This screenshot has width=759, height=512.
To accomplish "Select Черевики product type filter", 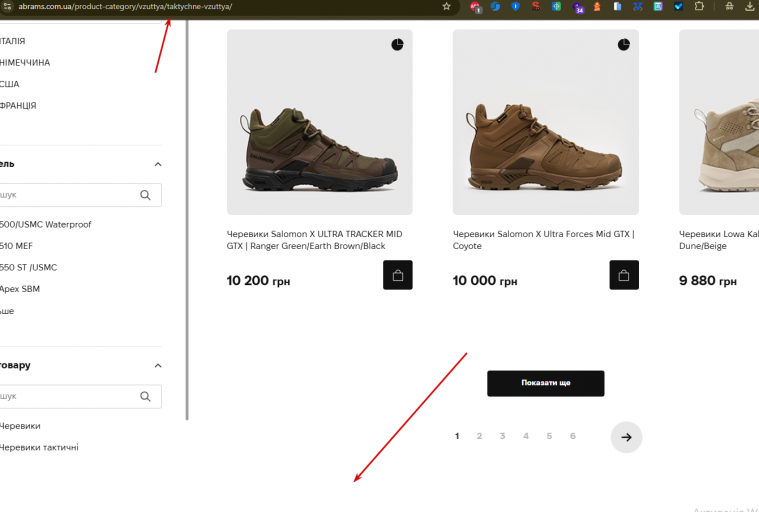I will tap(20, 426).
